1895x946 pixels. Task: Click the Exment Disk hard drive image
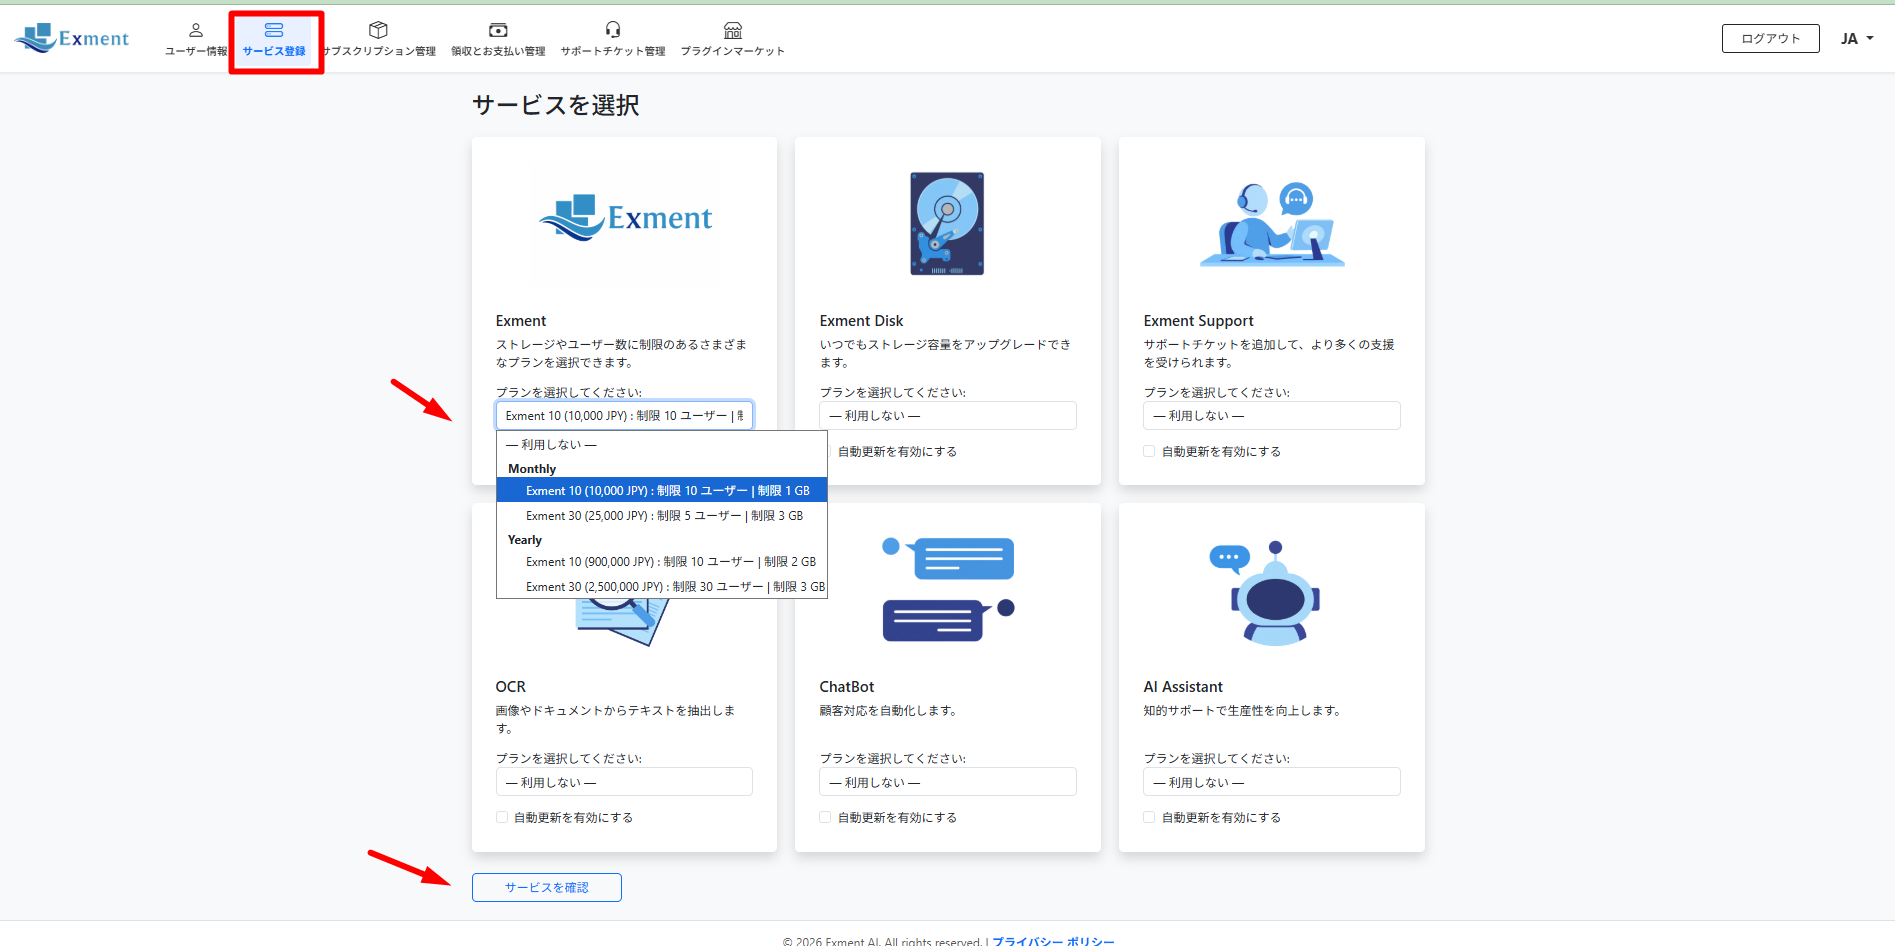(x=947, y=223)
